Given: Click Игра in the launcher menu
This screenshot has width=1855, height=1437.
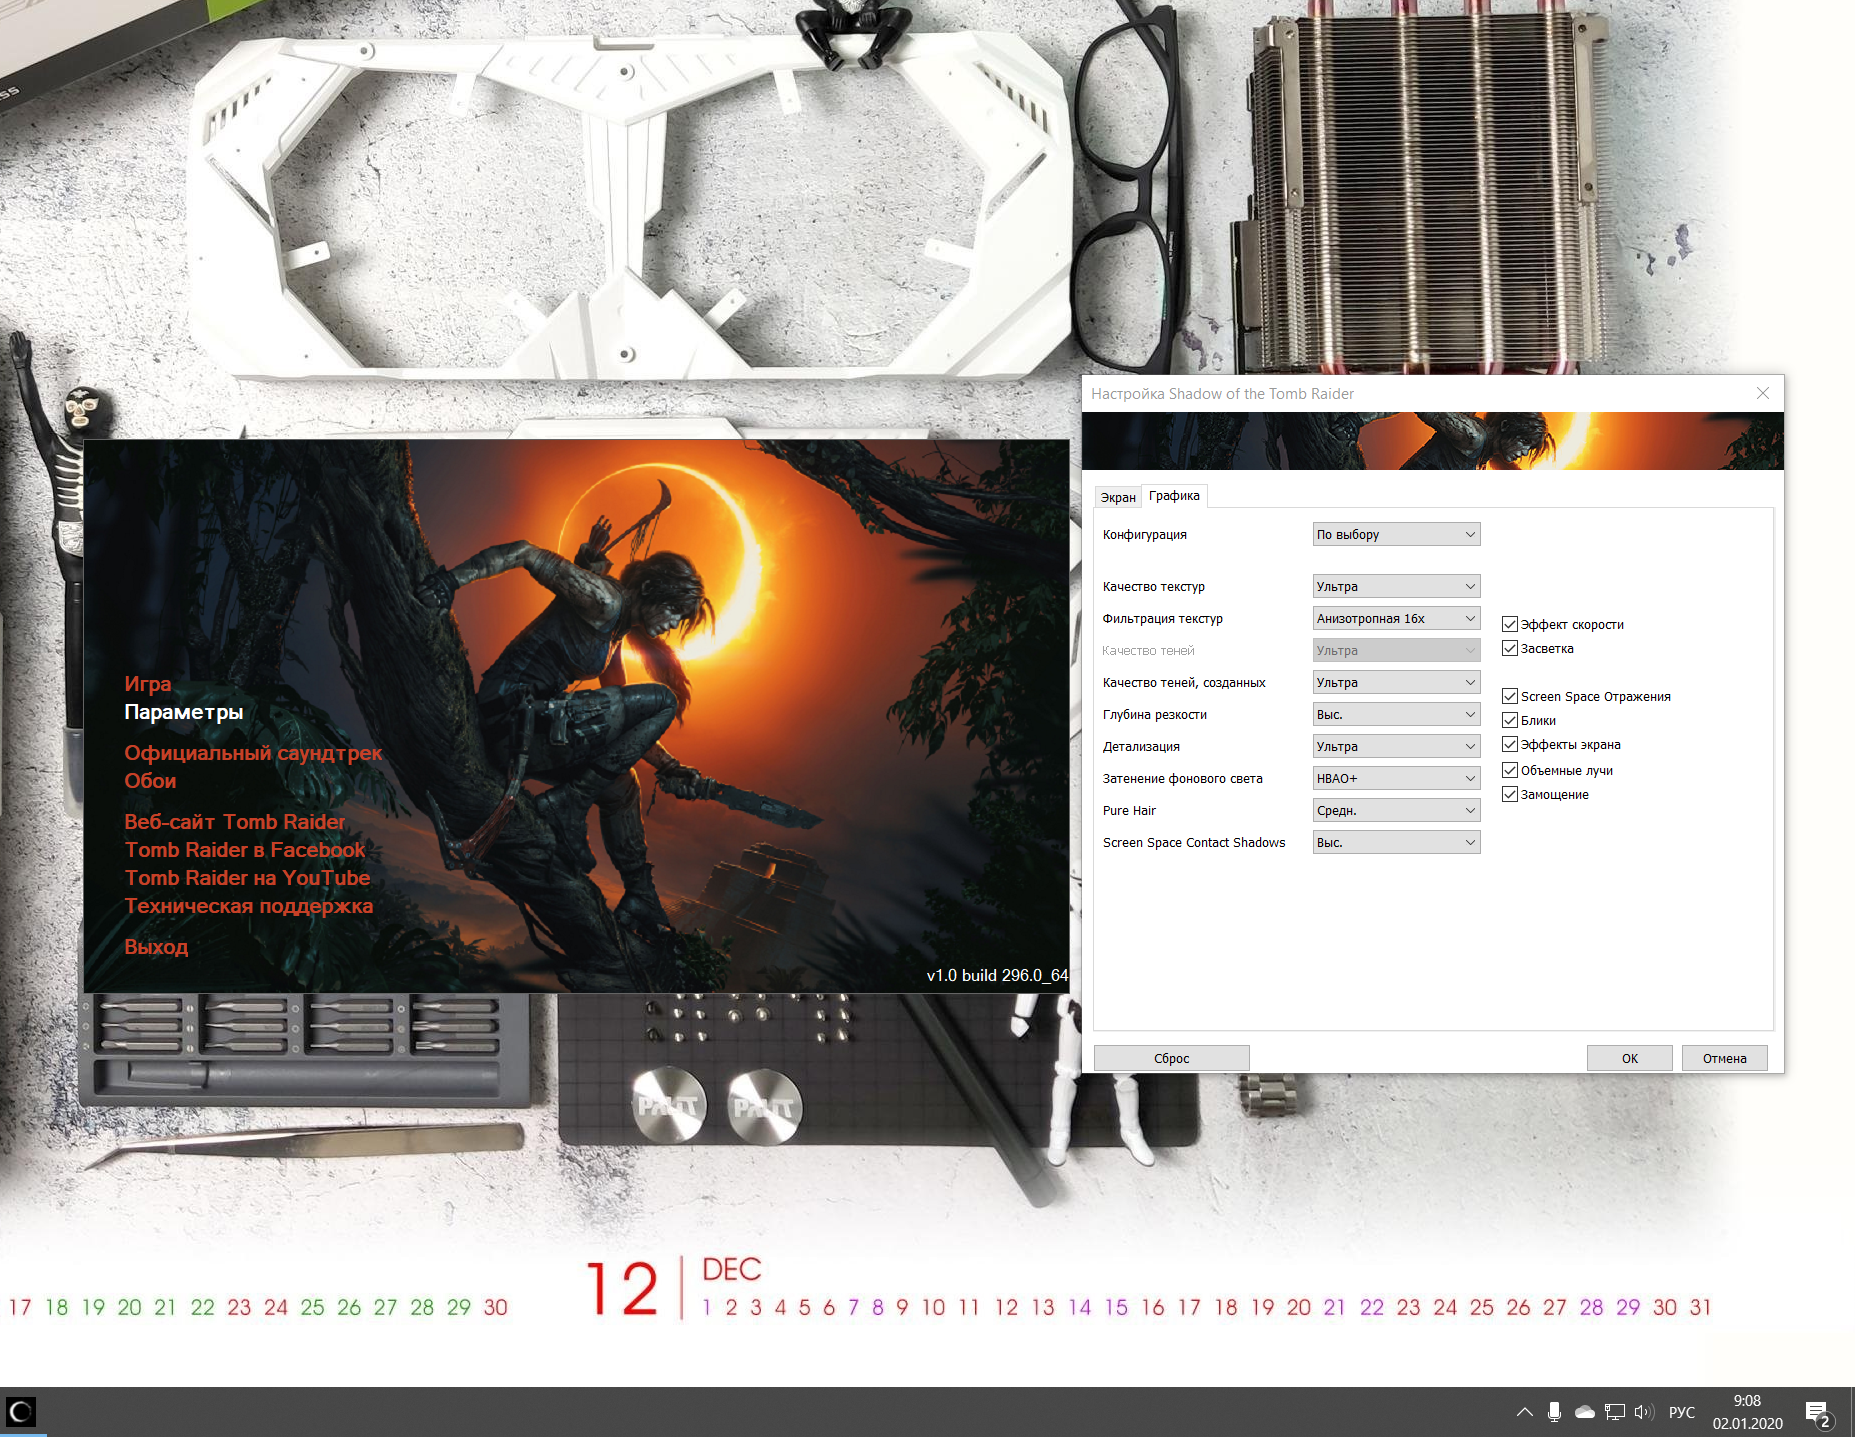Looking at the screenshot, I should coord(148,684).
